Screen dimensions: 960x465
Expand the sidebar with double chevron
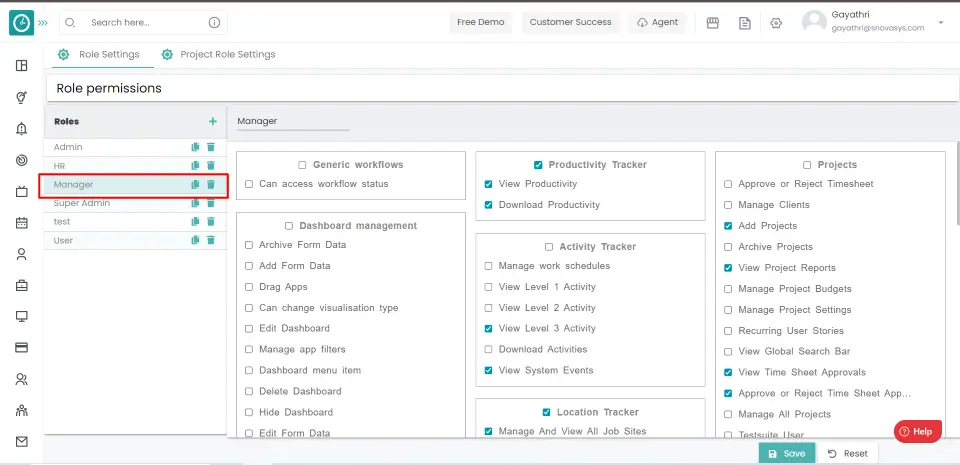(43, 22)
